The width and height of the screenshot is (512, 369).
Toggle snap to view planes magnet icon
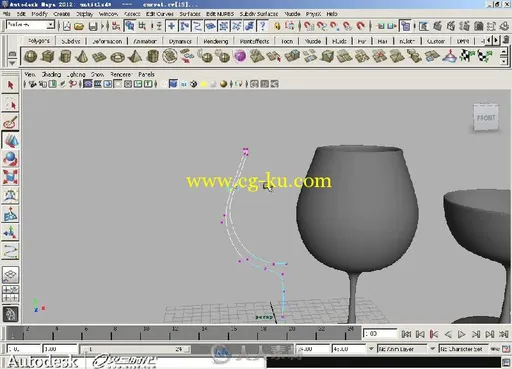pyautogui.click(x=347, y=26)
